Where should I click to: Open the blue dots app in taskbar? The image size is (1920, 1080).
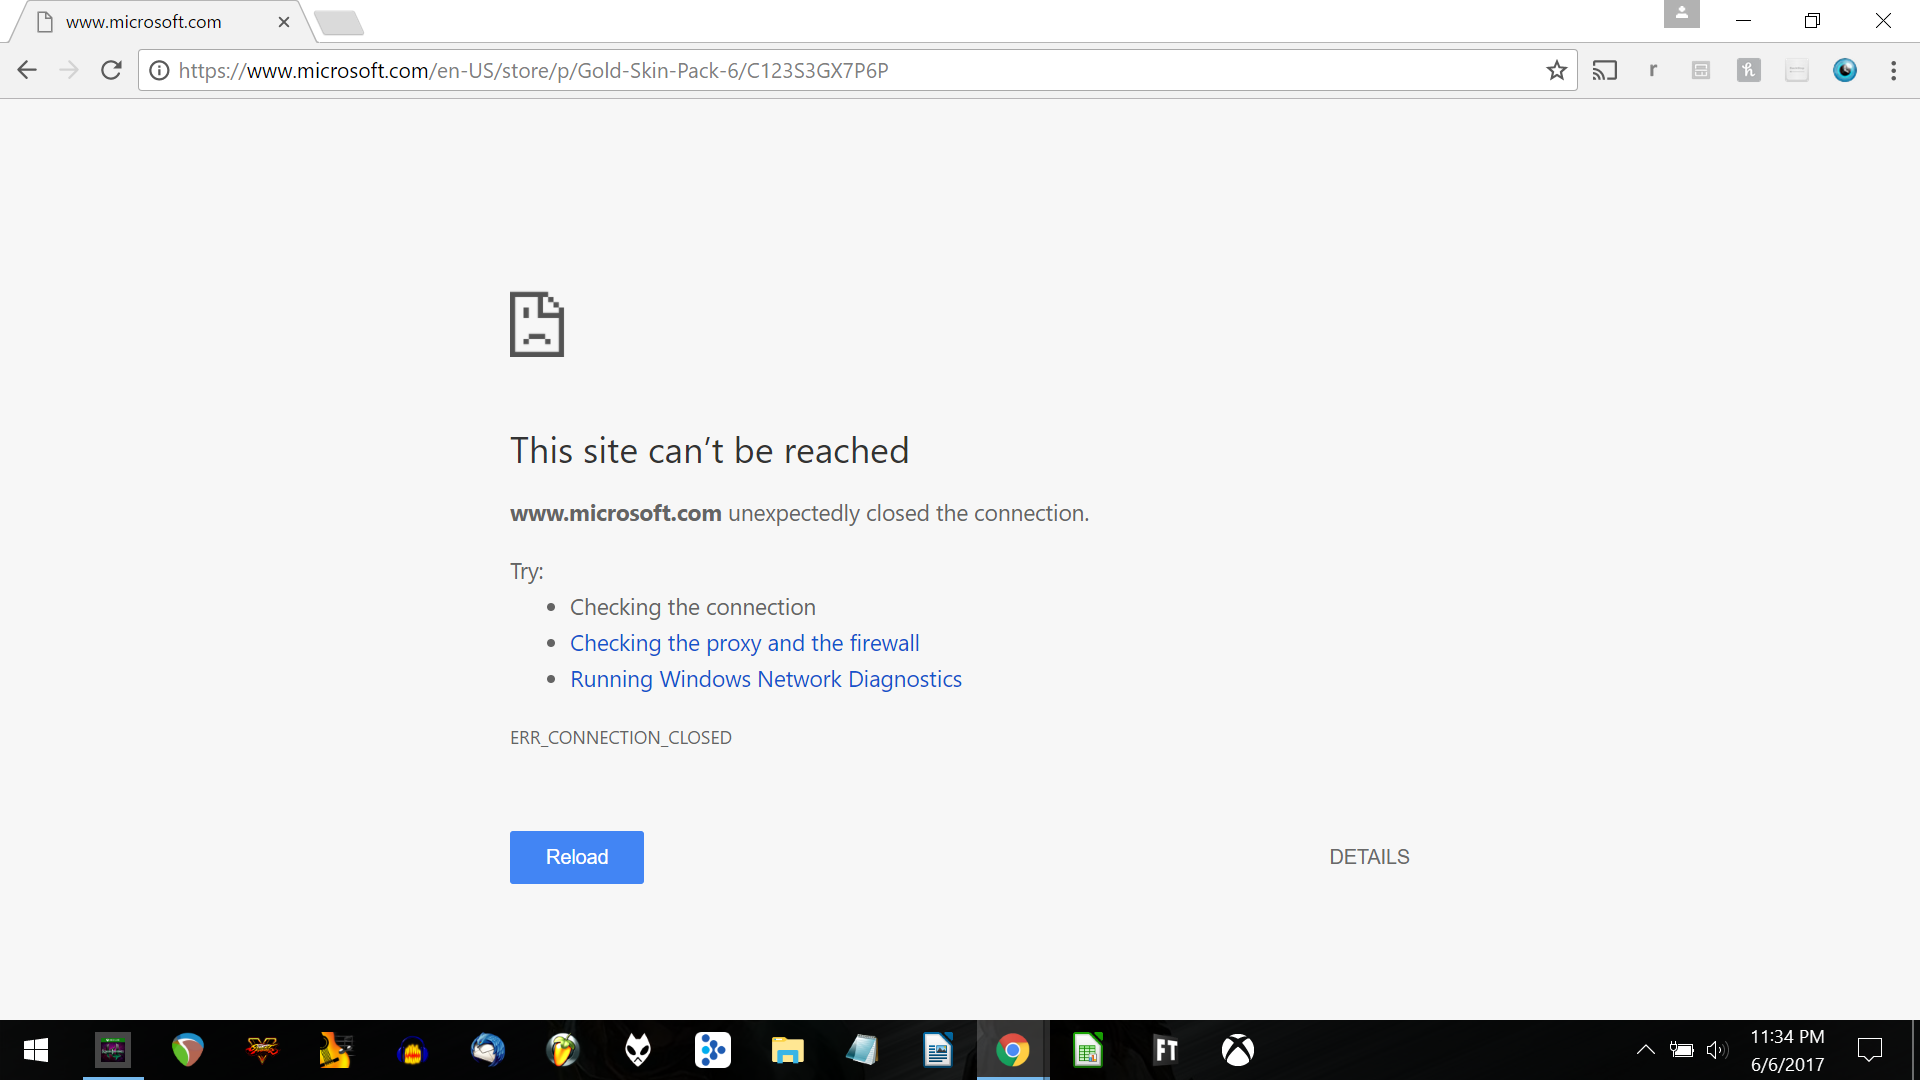click(x=713, y=1050)
